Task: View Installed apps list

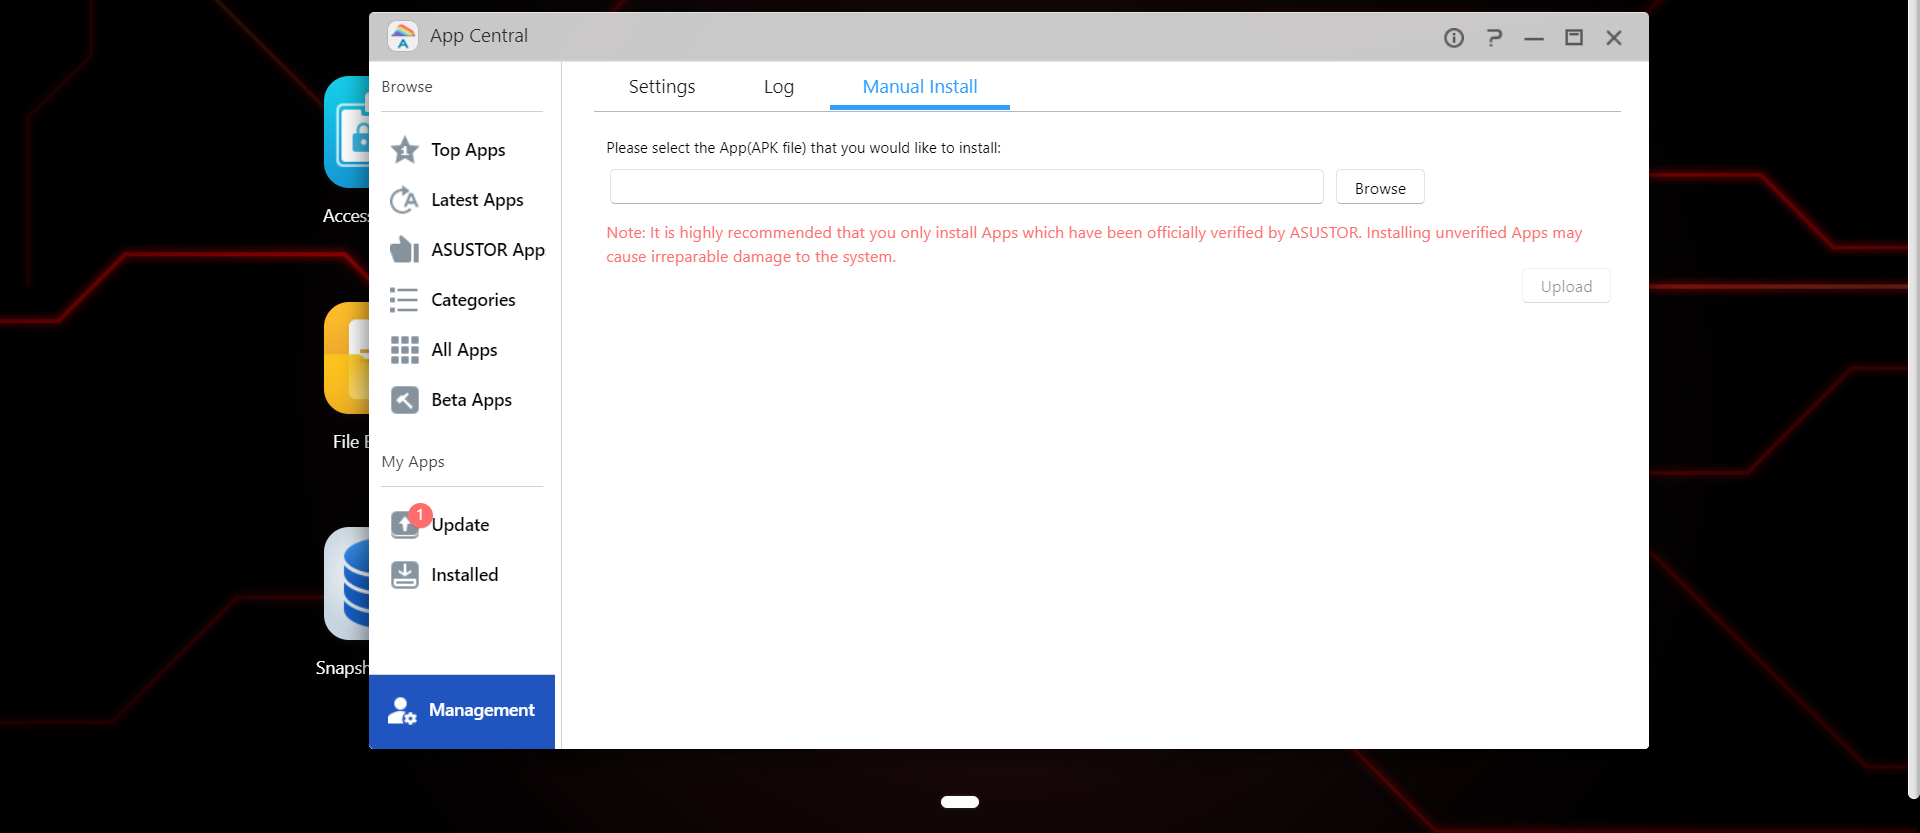Action: click(x=463, y=575)
